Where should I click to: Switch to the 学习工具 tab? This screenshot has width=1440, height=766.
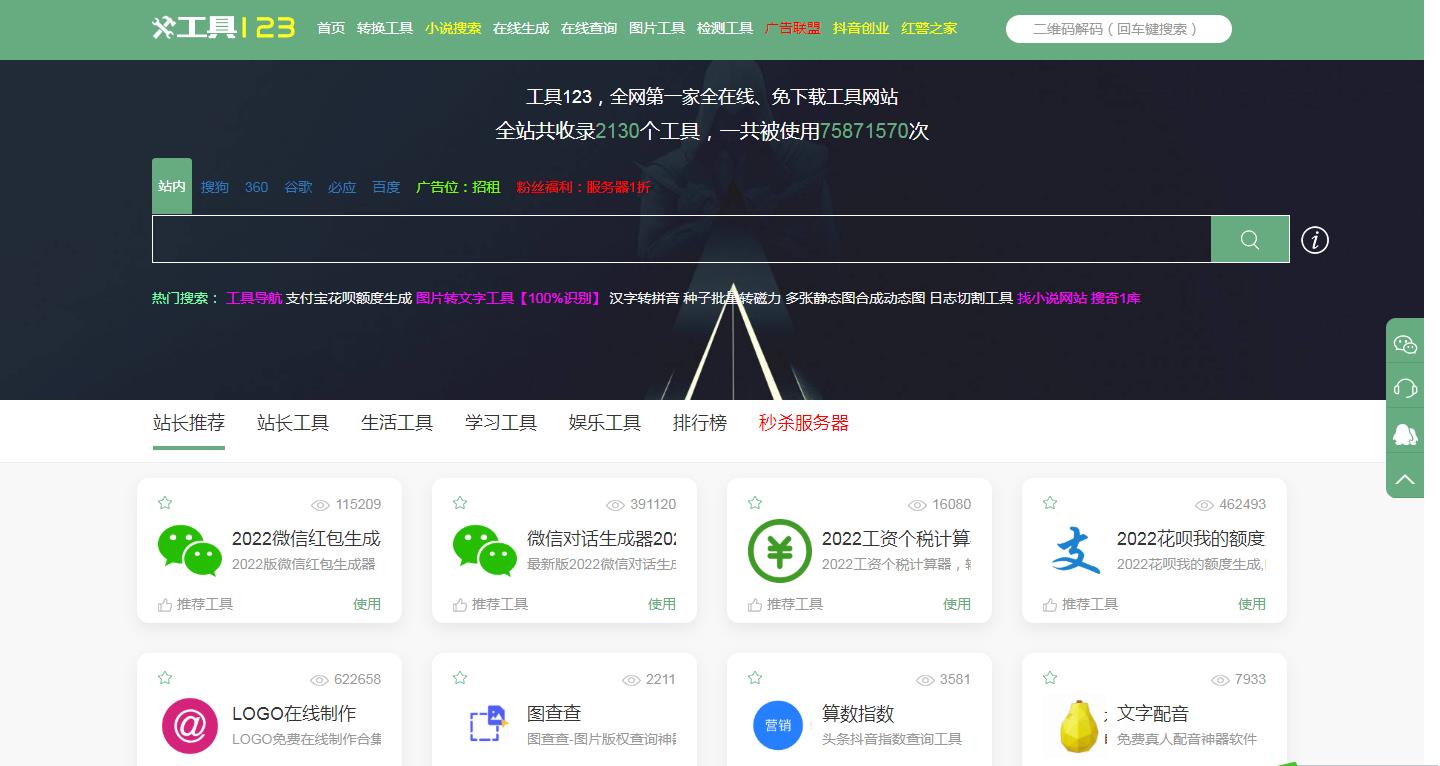coord(500,422)
